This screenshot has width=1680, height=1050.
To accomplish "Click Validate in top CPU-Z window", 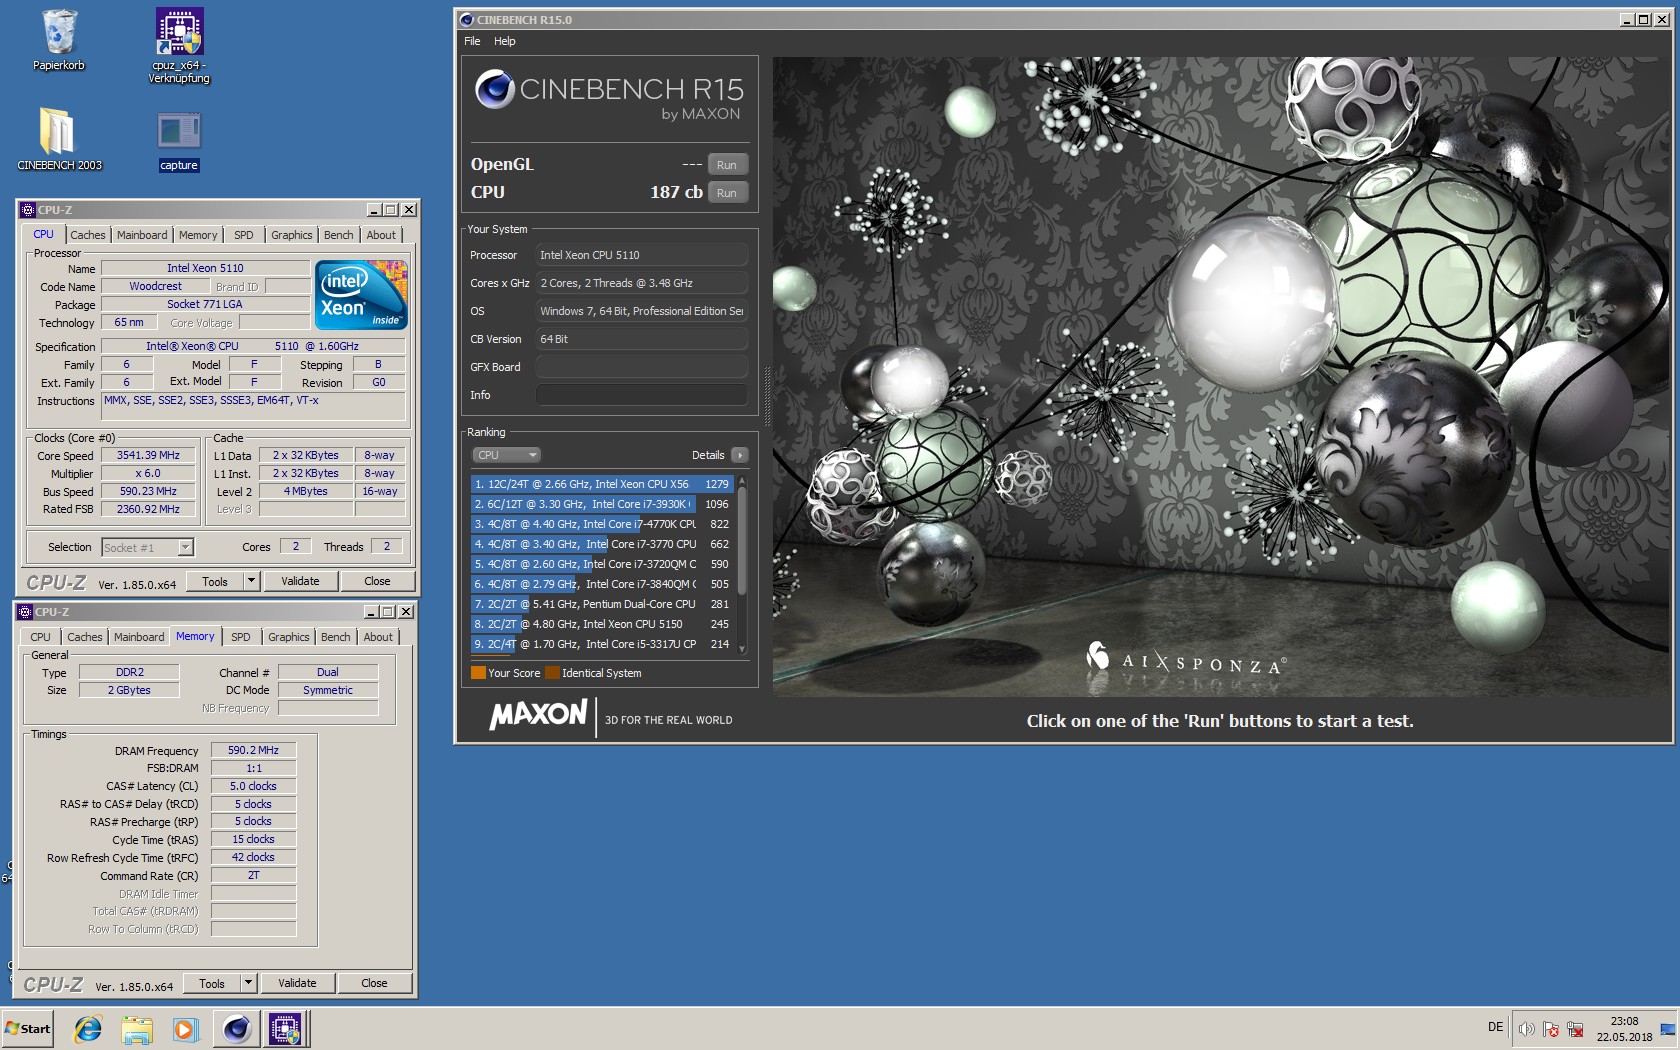I will pos(300,581).
